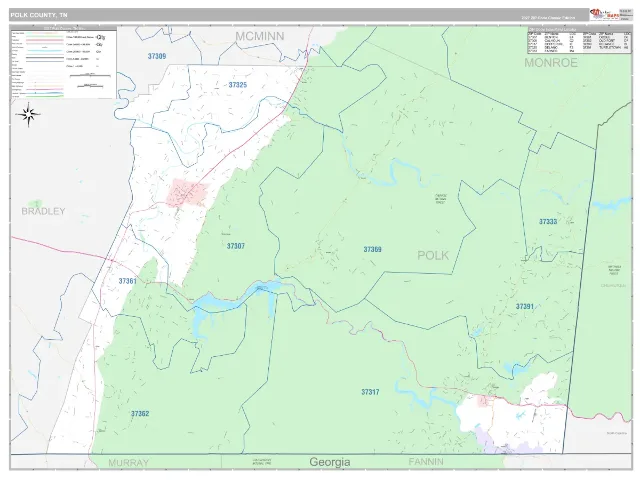Click the MURRAY county label

129,463
